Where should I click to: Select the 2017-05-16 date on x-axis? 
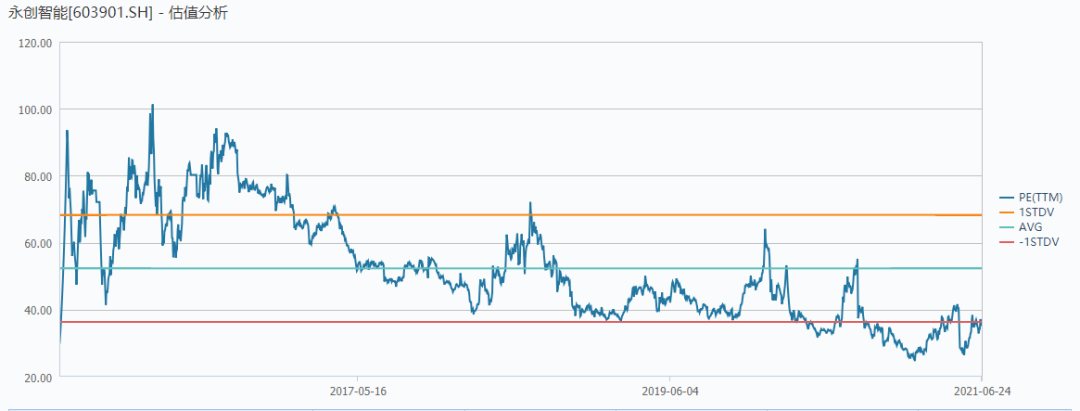click(357, 390)
